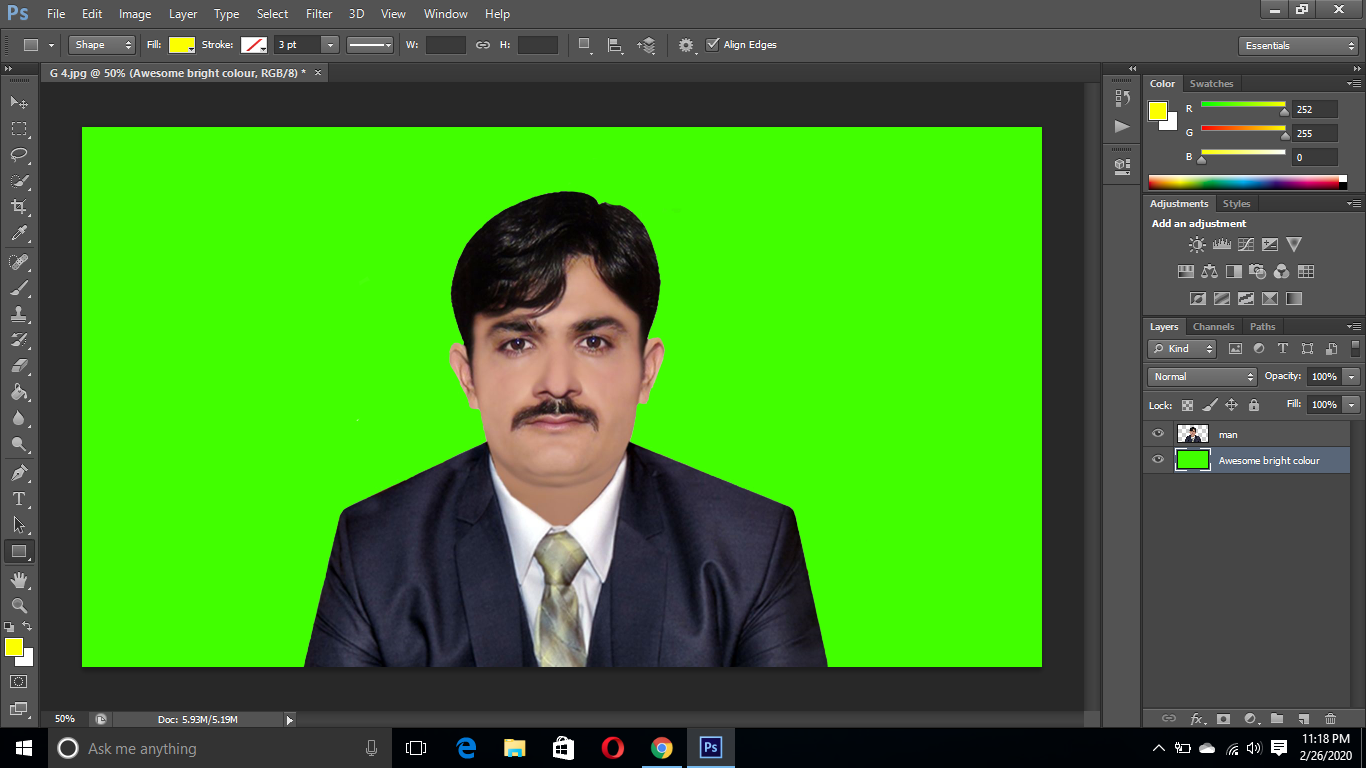Open Chrome from the taskbar
1366x768 pixels.
coord(662,748)
